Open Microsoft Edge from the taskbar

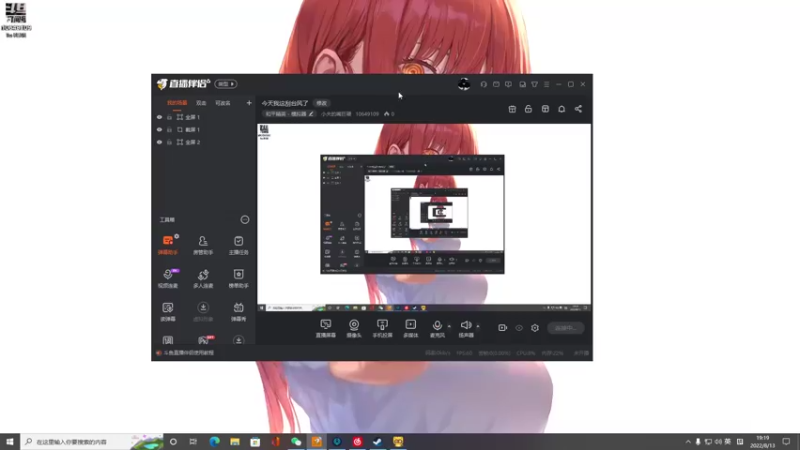pos(214,442)
